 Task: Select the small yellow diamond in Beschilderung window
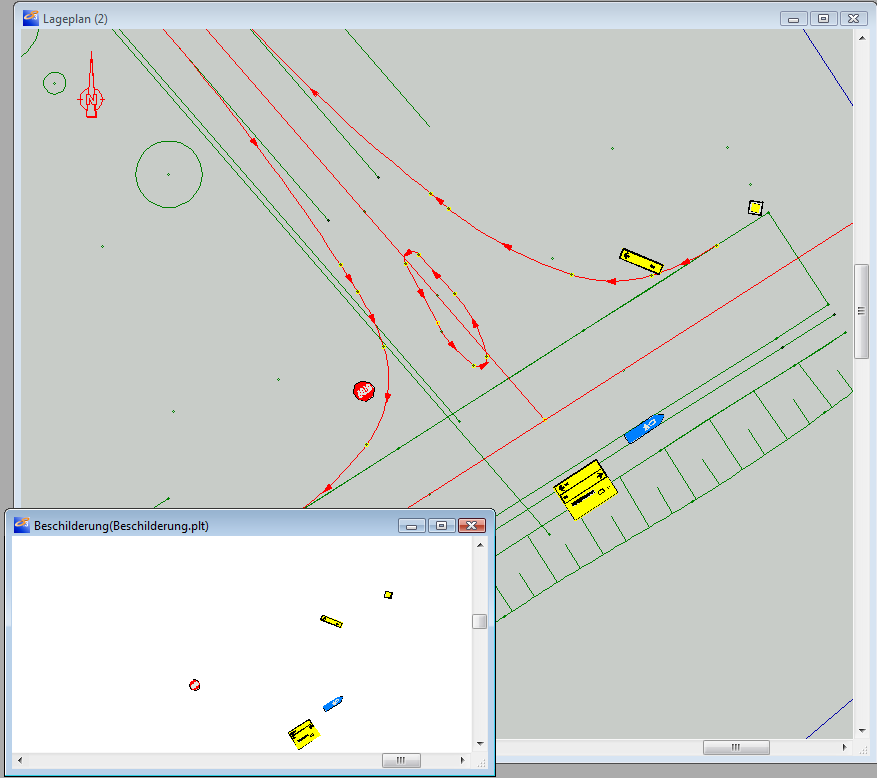click(388, 595)
